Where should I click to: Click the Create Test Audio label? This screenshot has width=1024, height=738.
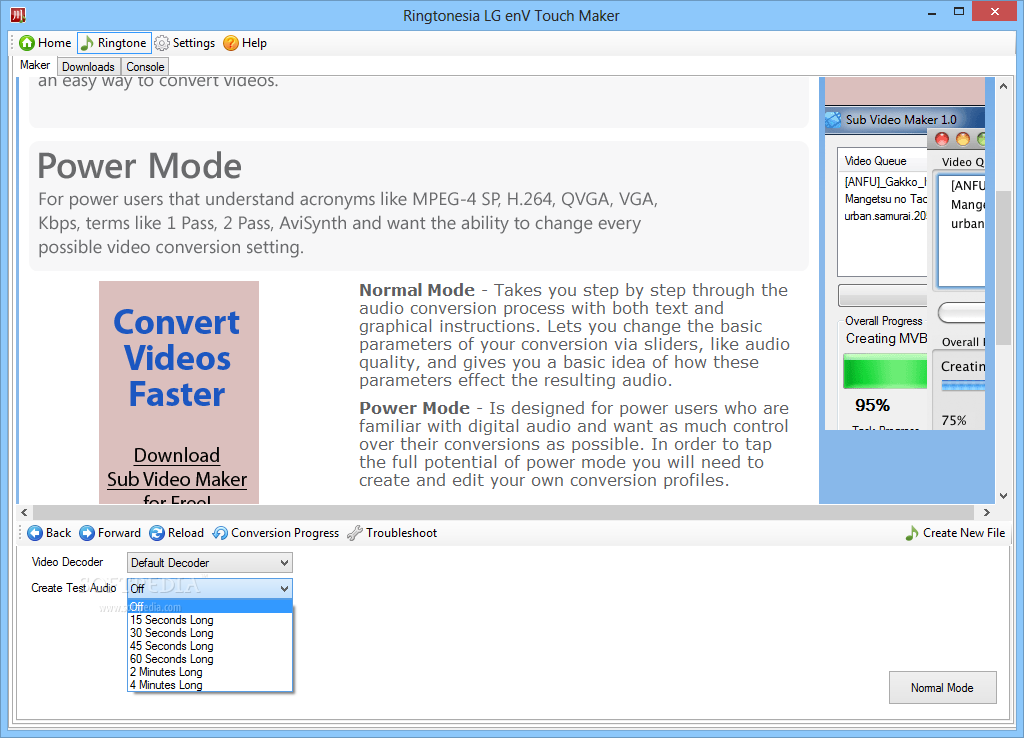tap(74, 588)
